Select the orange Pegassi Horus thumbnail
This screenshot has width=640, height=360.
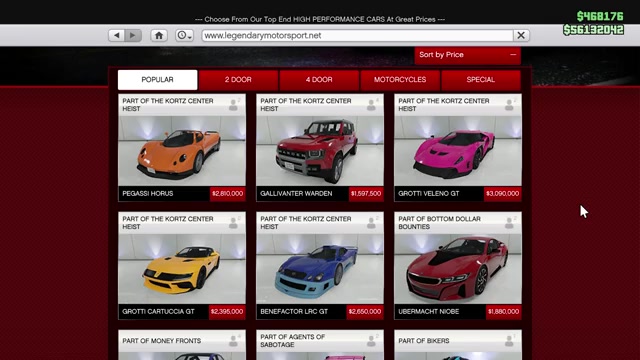tap(182, 151)
